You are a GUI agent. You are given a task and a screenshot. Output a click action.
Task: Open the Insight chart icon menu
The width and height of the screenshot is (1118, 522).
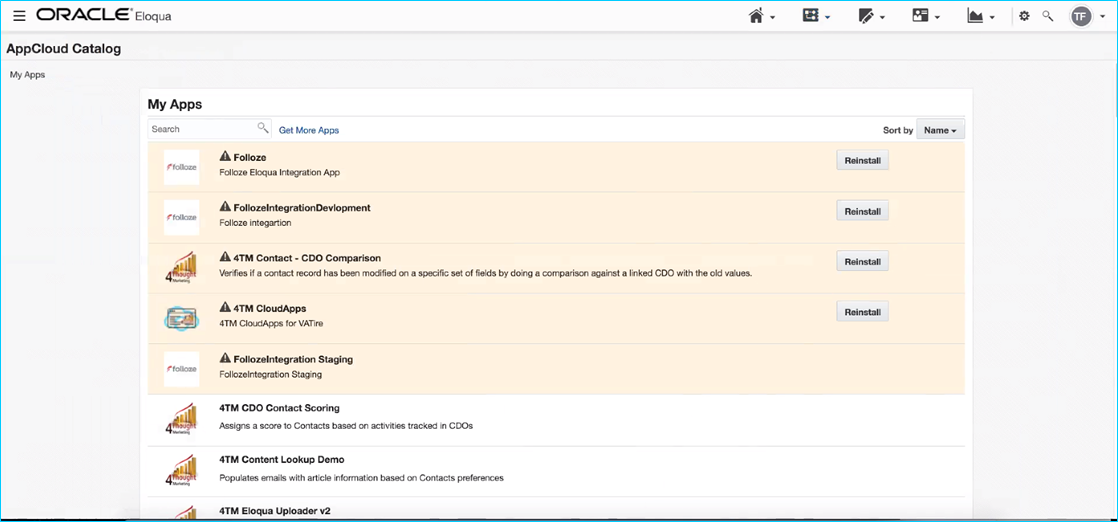click(x=975, y=16)
